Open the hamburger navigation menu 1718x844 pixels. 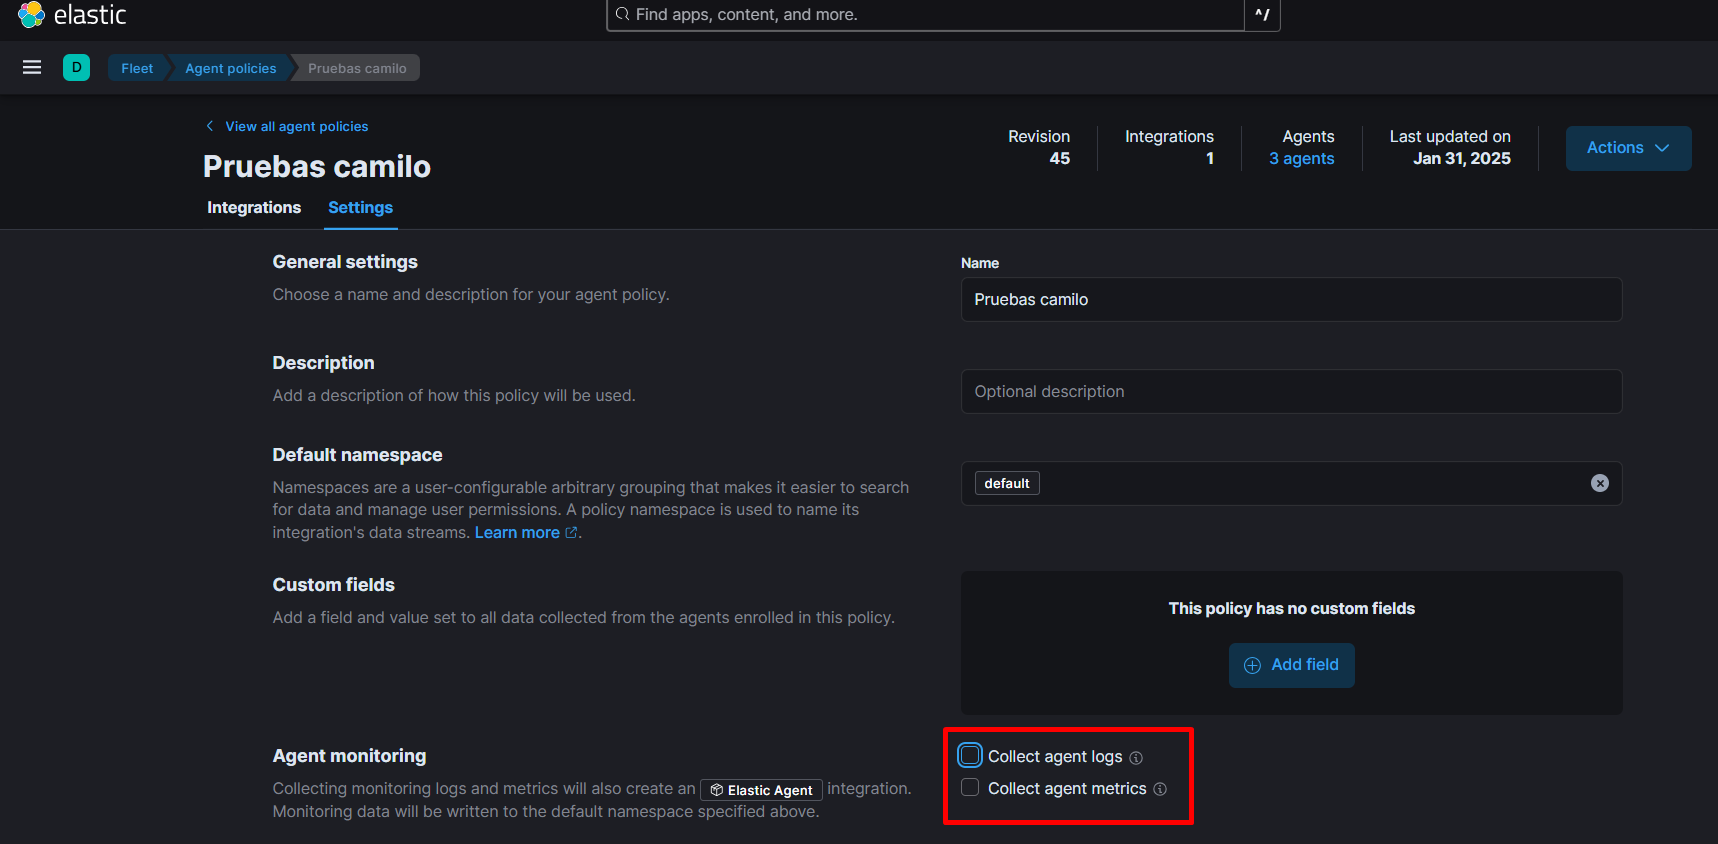click(32, 67)
